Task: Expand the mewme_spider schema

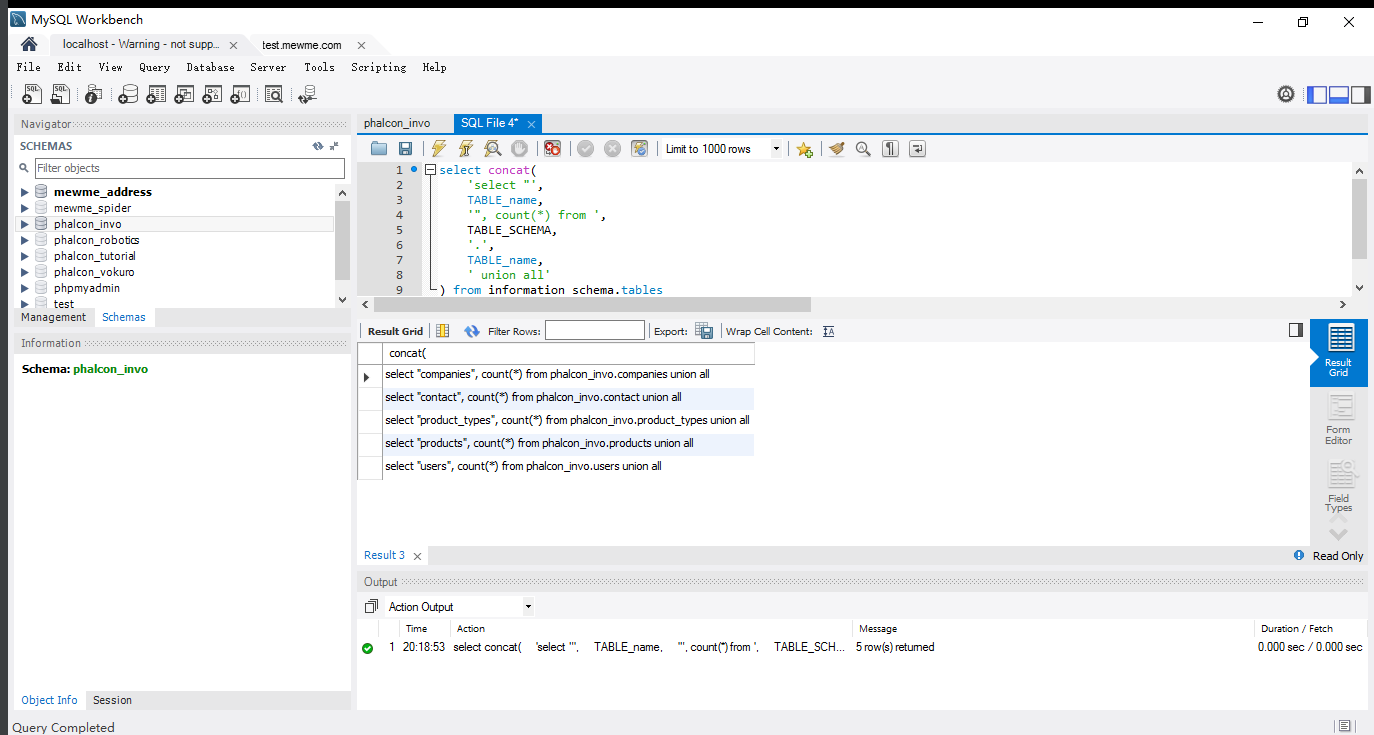Action: point(25,208)
